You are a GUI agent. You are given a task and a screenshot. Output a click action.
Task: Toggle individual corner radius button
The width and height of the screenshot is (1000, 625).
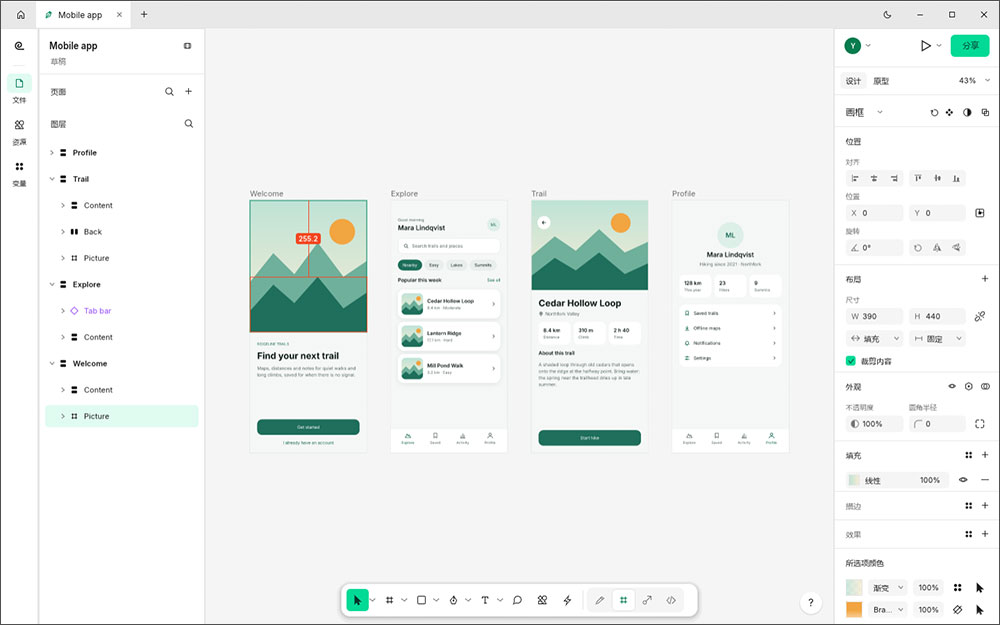click(980, 424)
